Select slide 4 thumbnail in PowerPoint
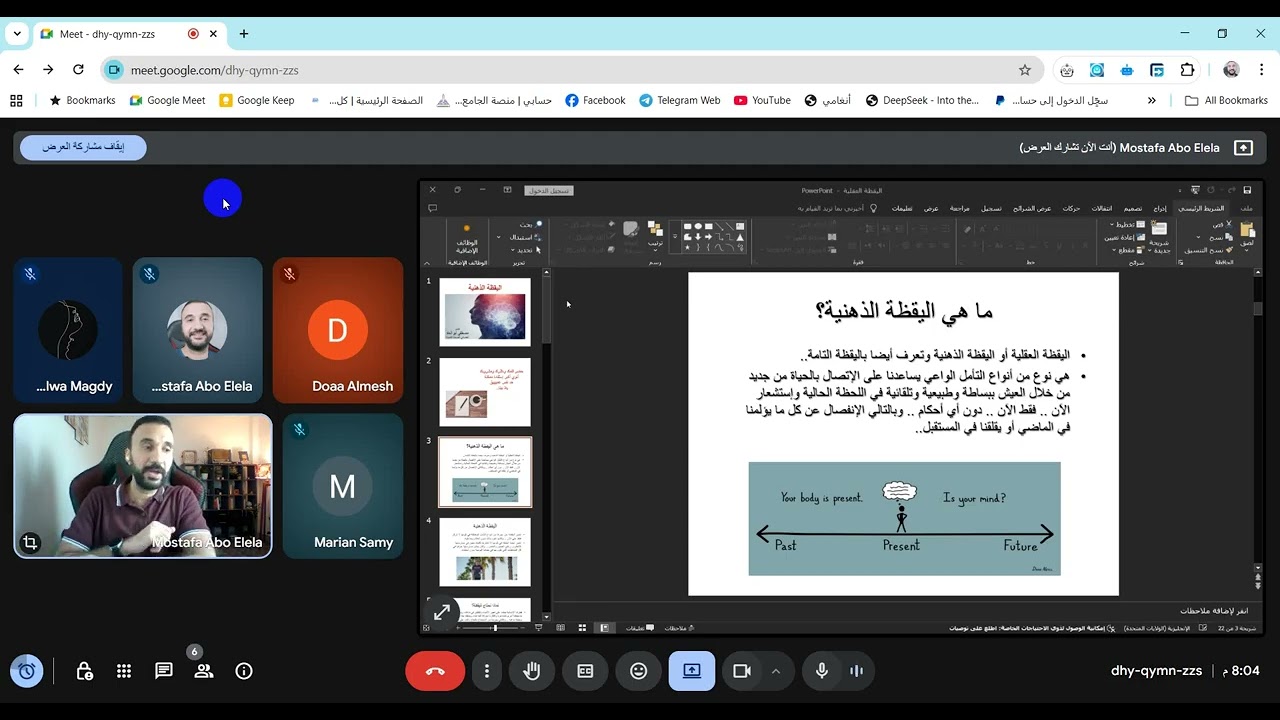This screenshot has width=1280, height=720. point(485,552)
